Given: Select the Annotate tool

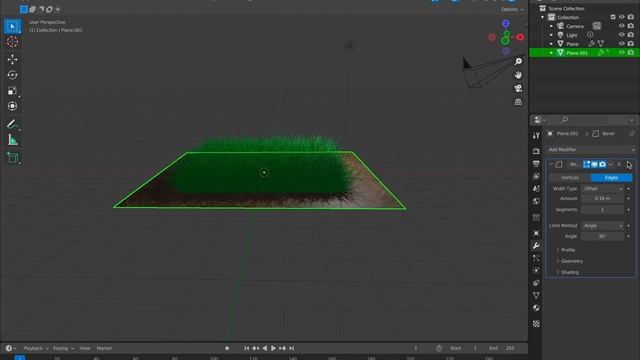Looking at the screenshot, I should tap(12, 124).
